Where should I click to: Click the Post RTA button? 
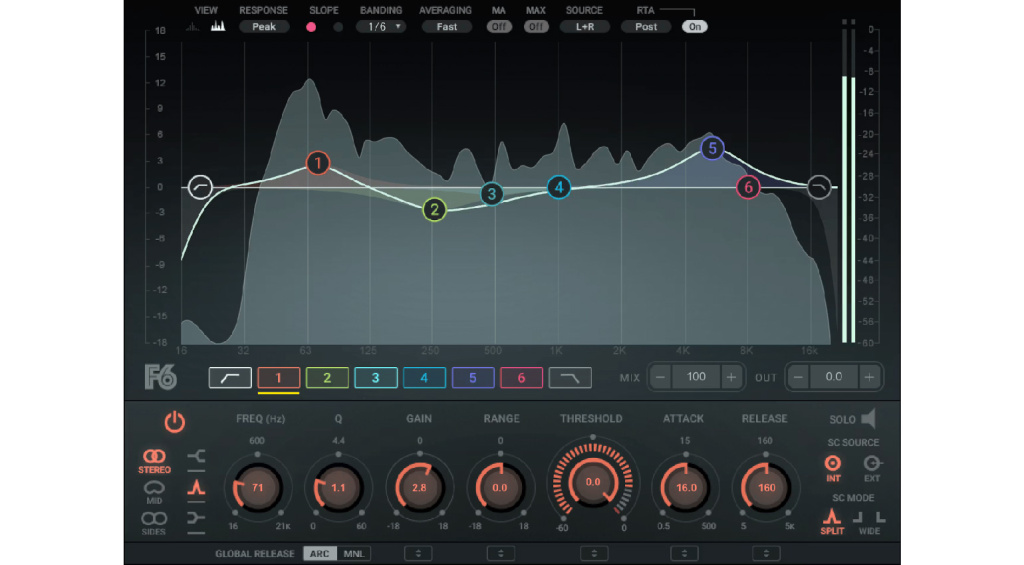[646, 27]
